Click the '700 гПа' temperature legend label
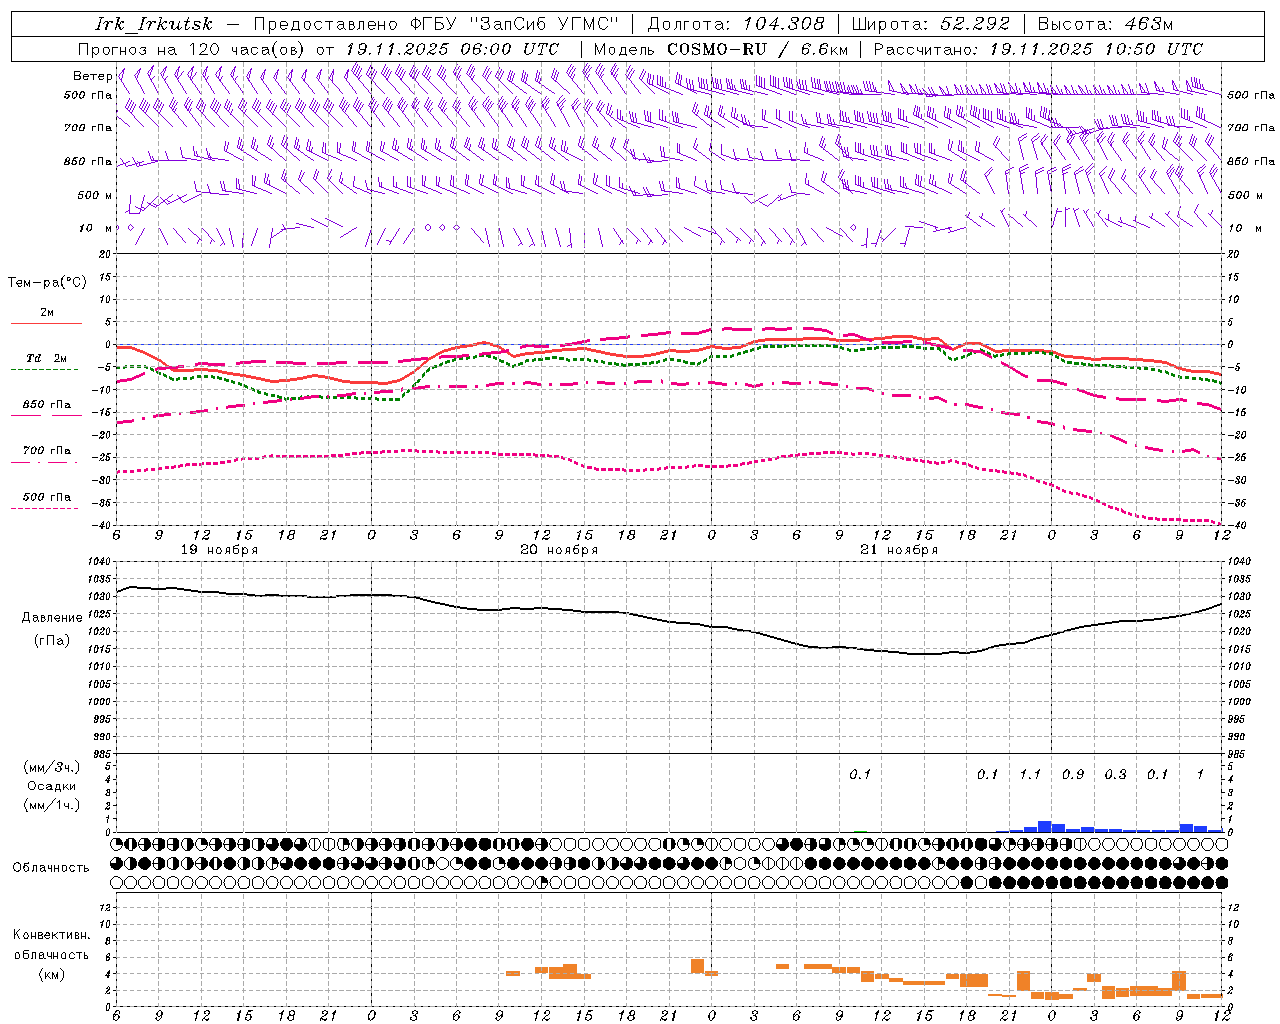Image resolution: width=1280 pixels, height=1024 pixels. (47, 451)
